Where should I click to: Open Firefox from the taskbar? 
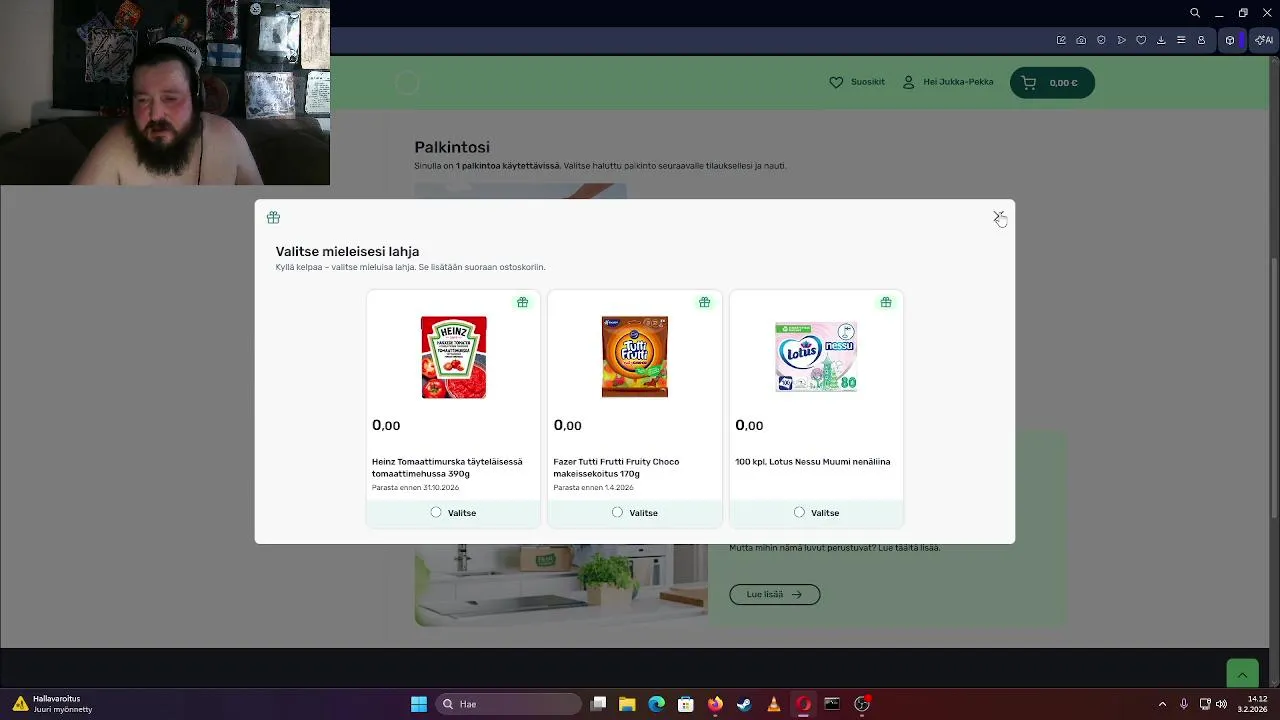(714, 704)
